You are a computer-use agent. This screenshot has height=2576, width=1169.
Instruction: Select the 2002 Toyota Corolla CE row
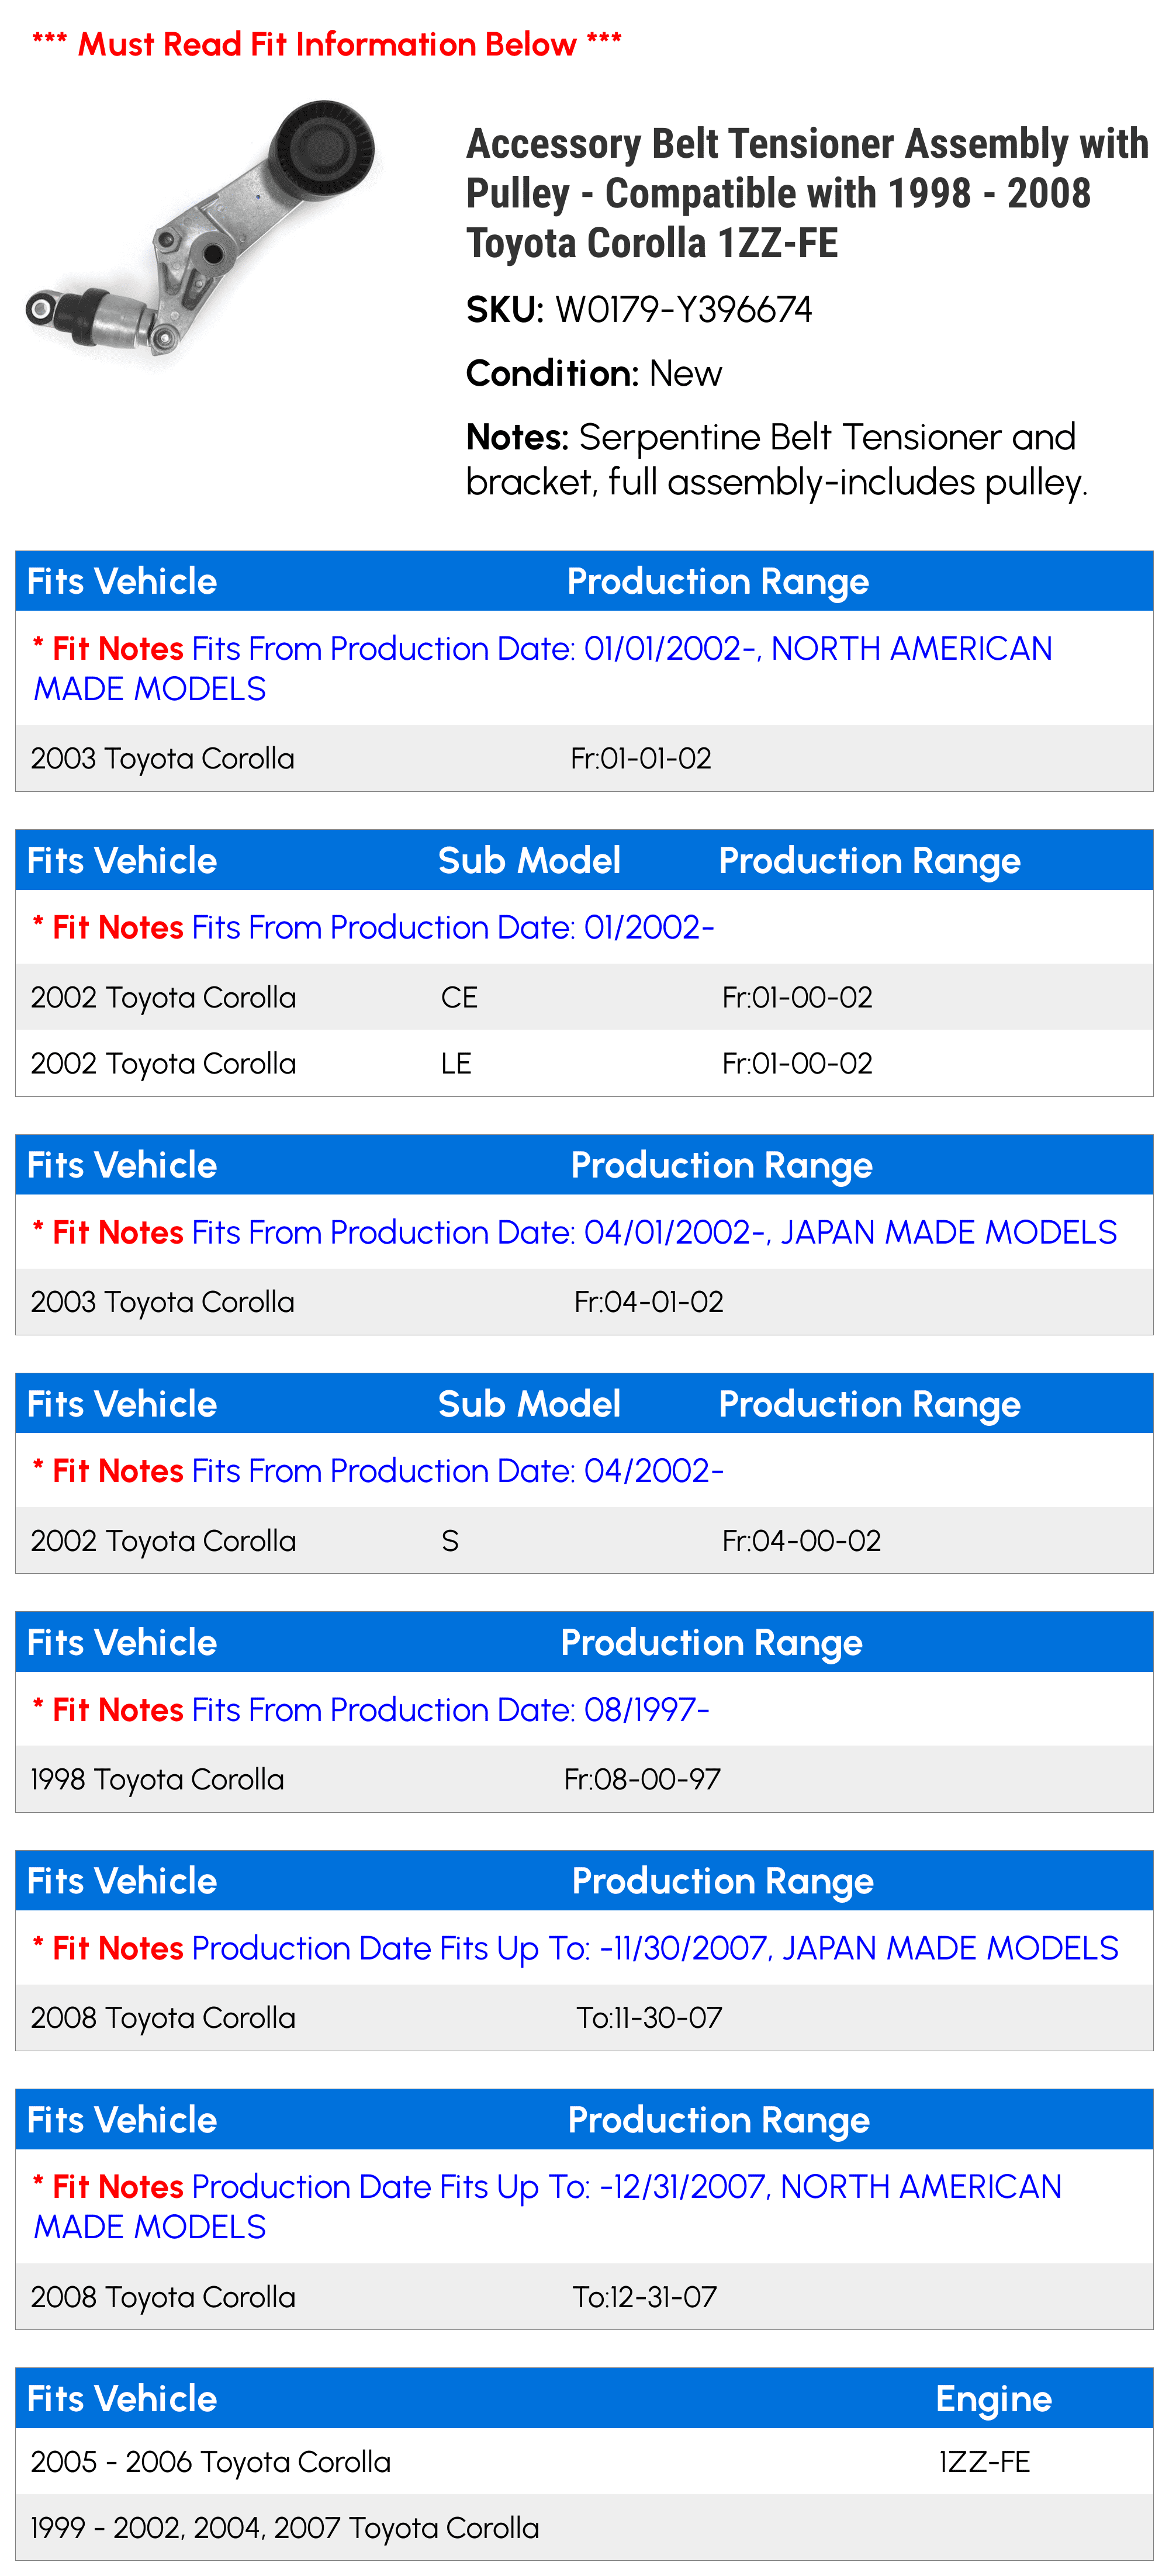pyautogui.click(x=584, y=997)
